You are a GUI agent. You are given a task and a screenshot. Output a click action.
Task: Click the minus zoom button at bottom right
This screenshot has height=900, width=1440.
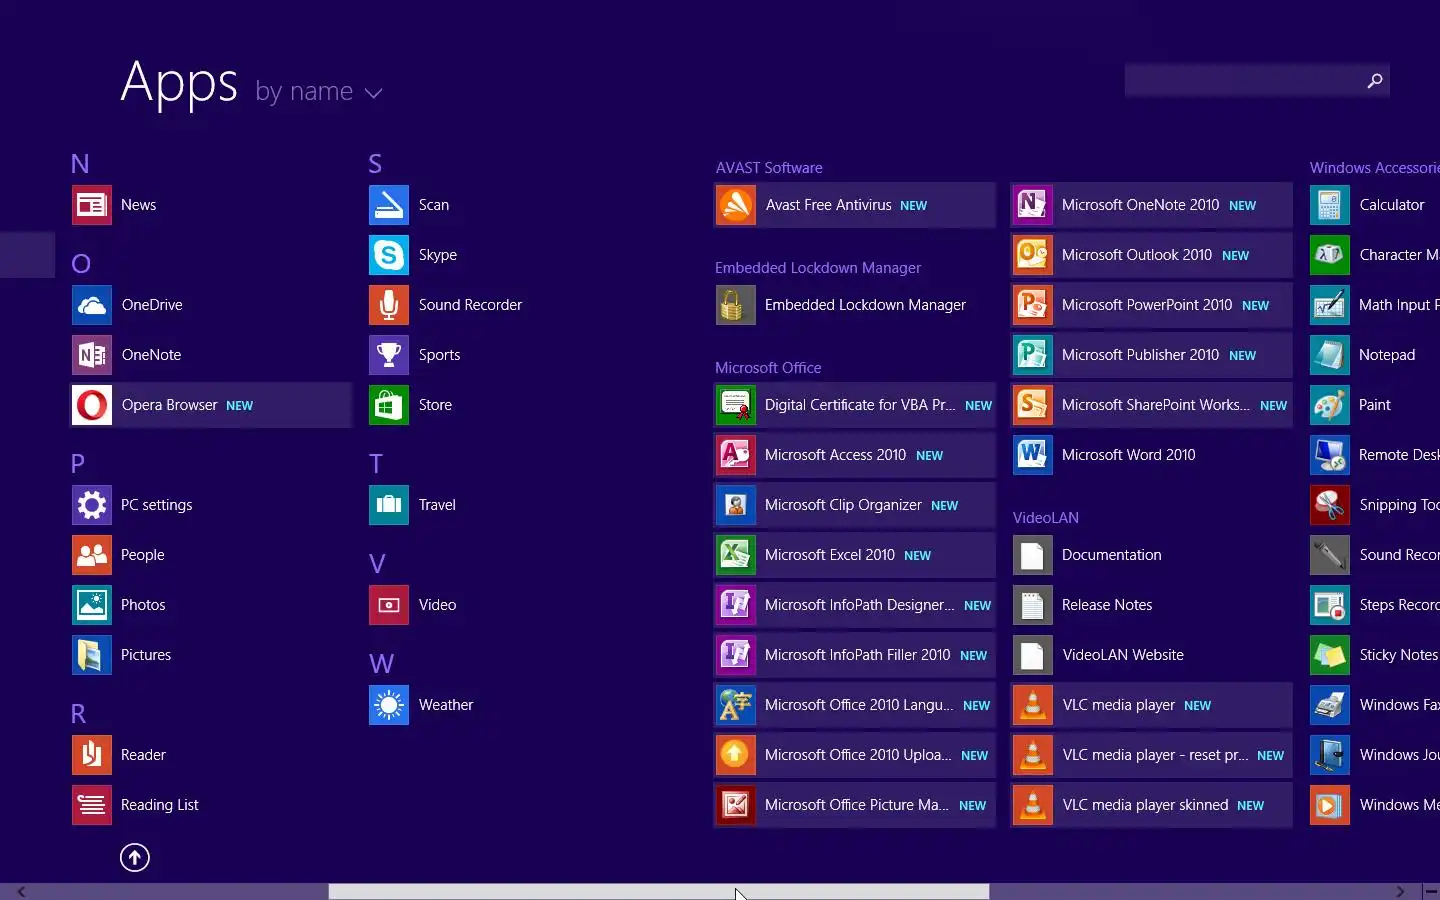1430,892
